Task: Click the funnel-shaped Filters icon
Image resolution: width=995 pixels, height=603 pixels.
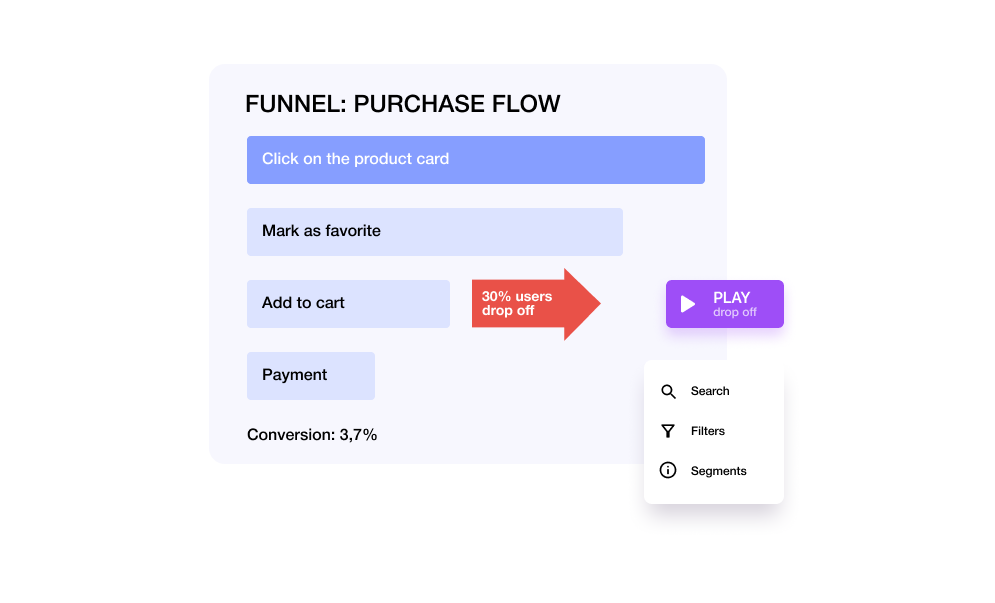Action: click(x=669, y=431)
